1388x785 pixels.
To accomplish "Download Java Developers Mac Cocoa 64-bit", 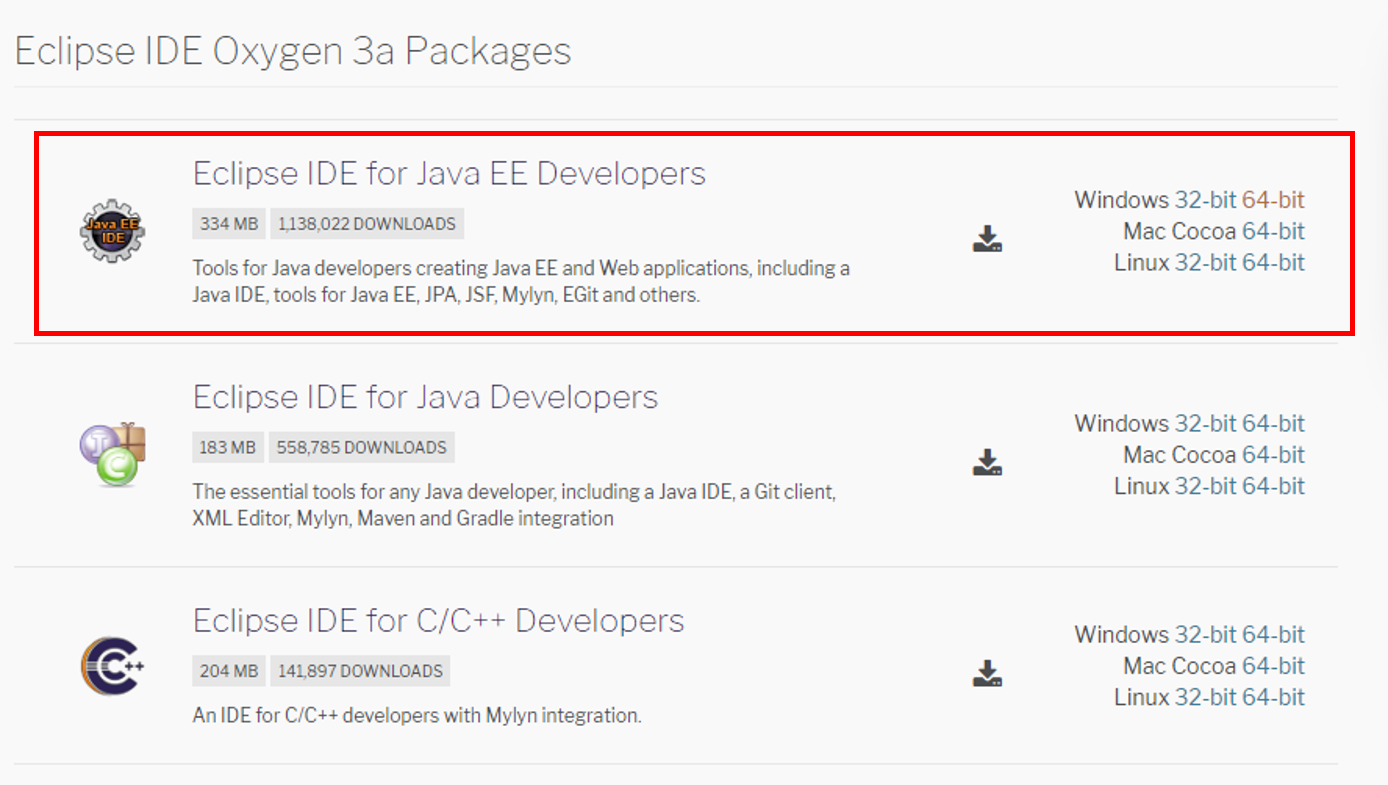I will tap(1273, 455).
